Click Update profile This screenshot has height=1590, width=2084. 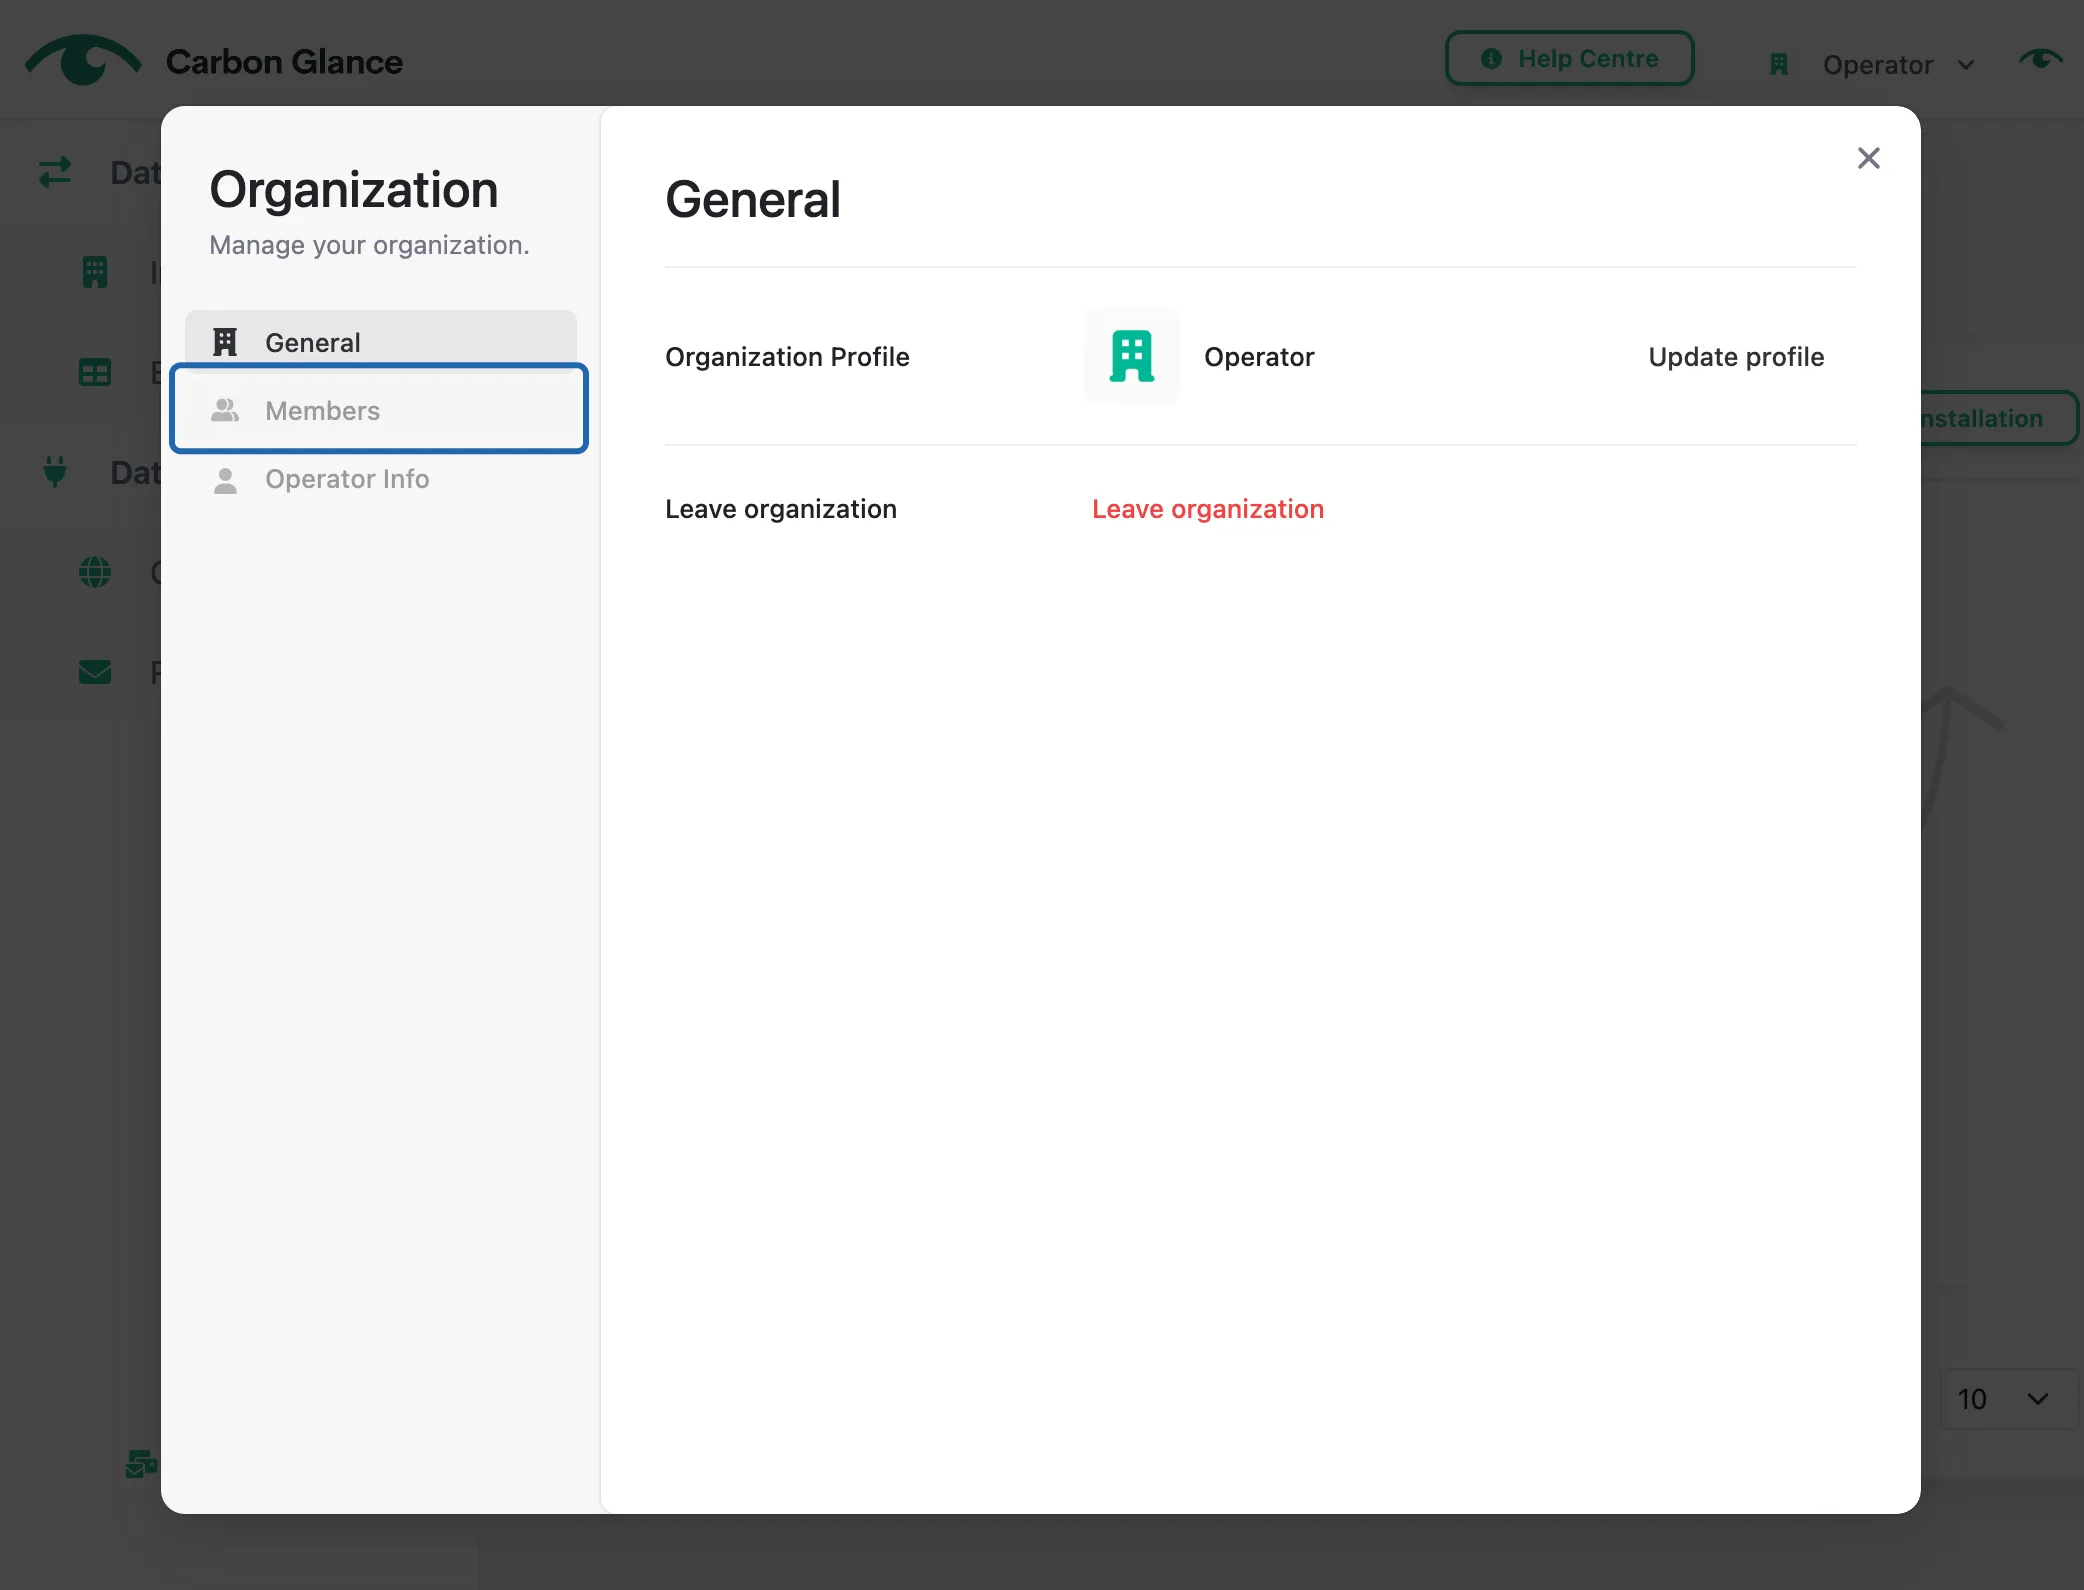[1736, 357]
